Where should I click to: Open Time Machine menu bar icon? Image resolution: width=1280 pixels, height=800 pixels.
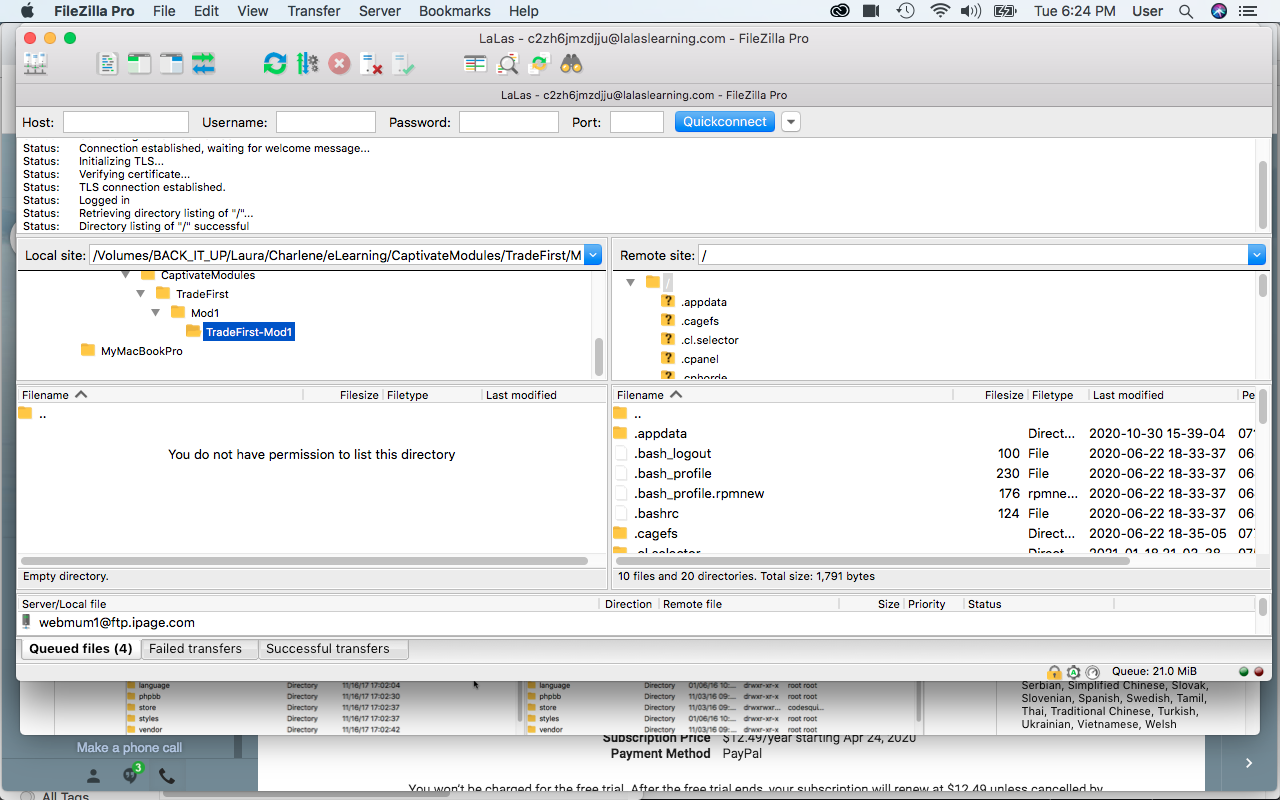coord(905,11)
